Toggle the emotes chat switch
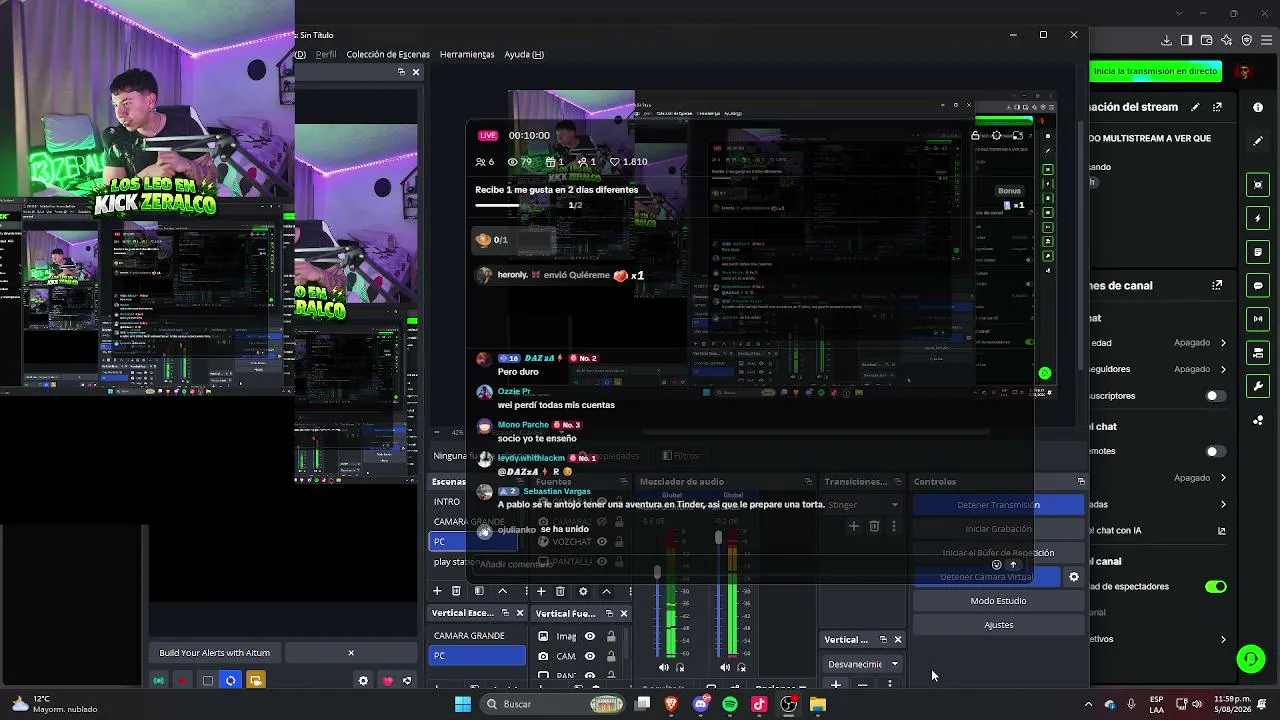 click(x=1215, y=451)
